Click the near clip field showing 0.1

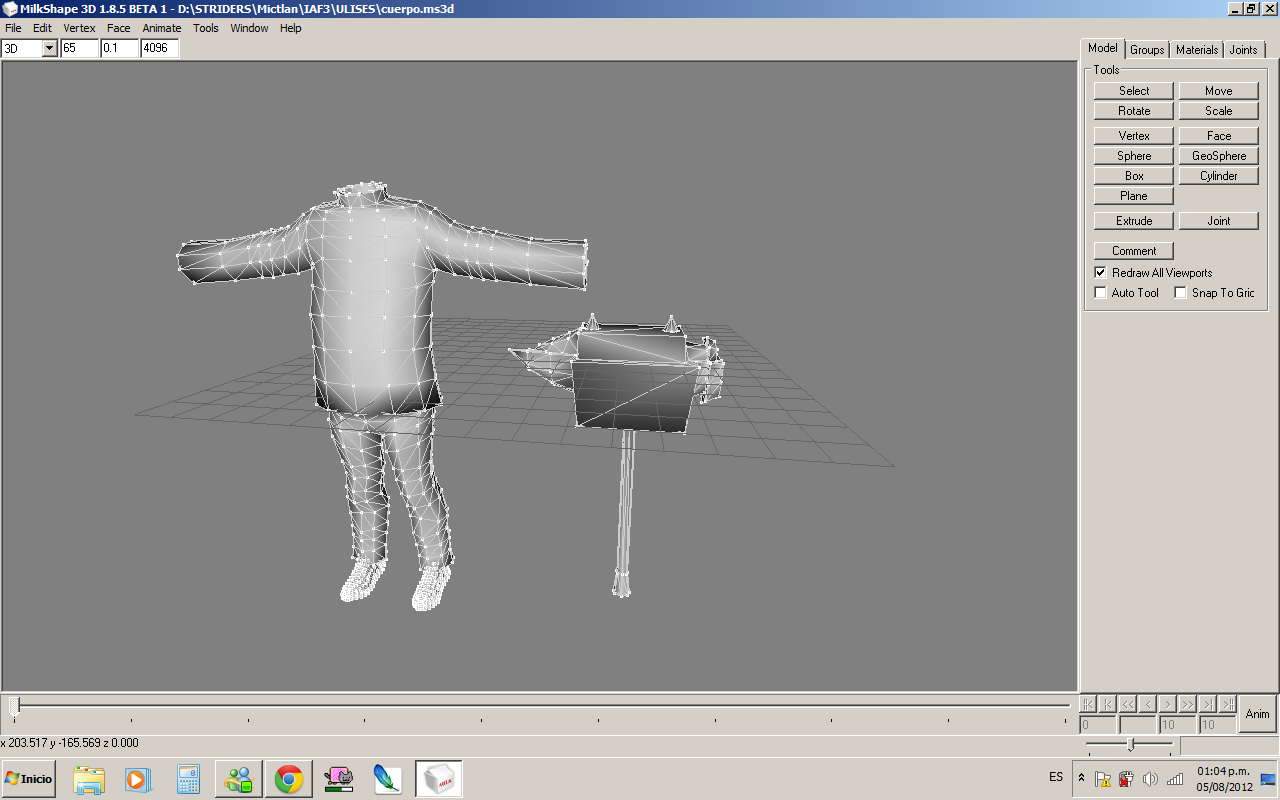coord(120,48)
